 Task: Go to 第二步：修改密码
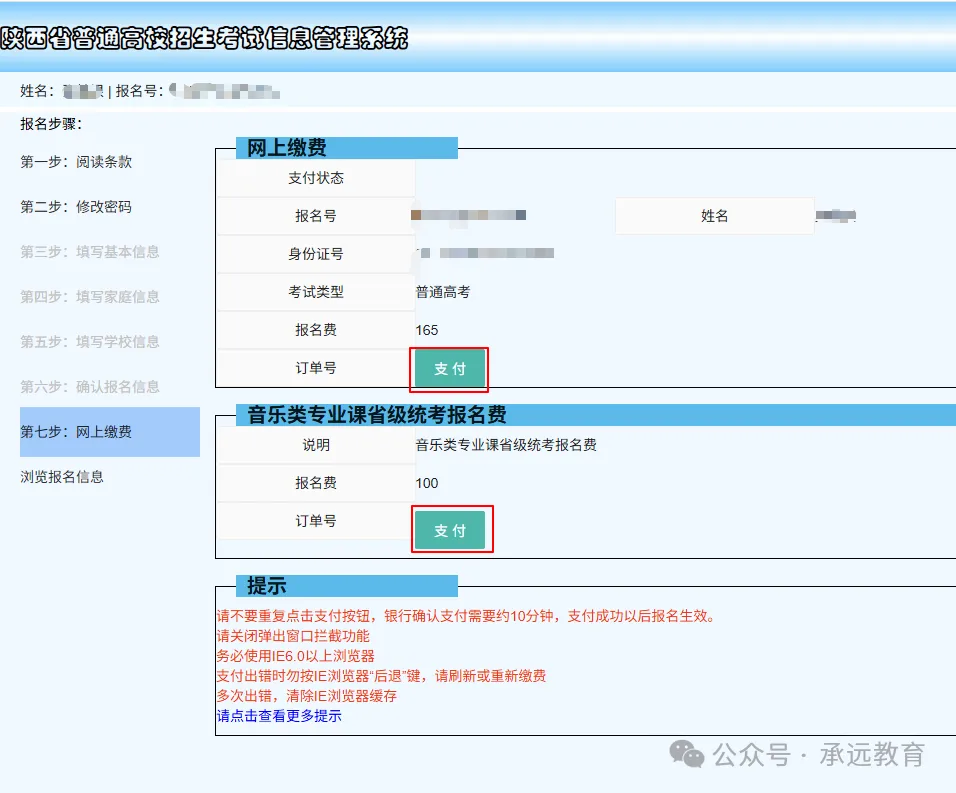(x=76, y=207)
